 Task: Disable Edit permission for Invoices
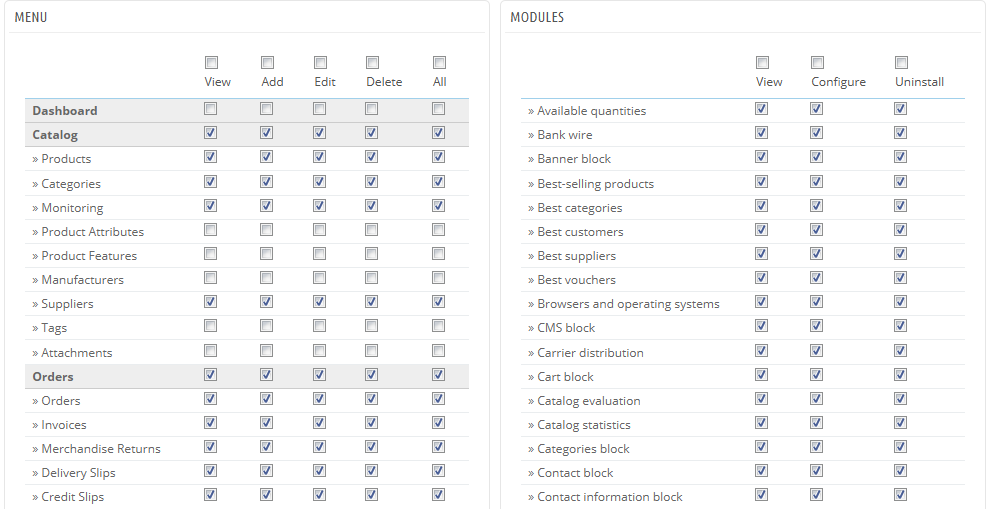pyautogui.click(x=320, y=423)
